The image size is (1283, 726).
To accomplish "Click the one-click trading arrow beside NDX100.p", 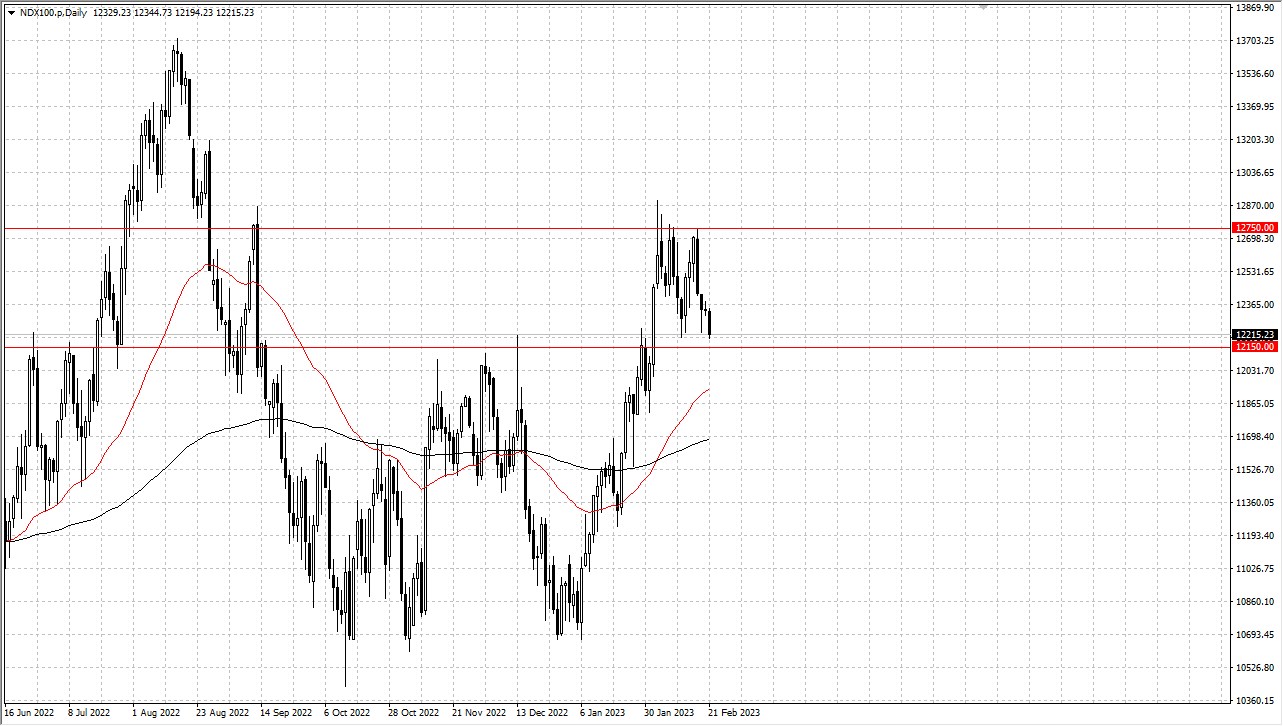I will click(10, 12).
